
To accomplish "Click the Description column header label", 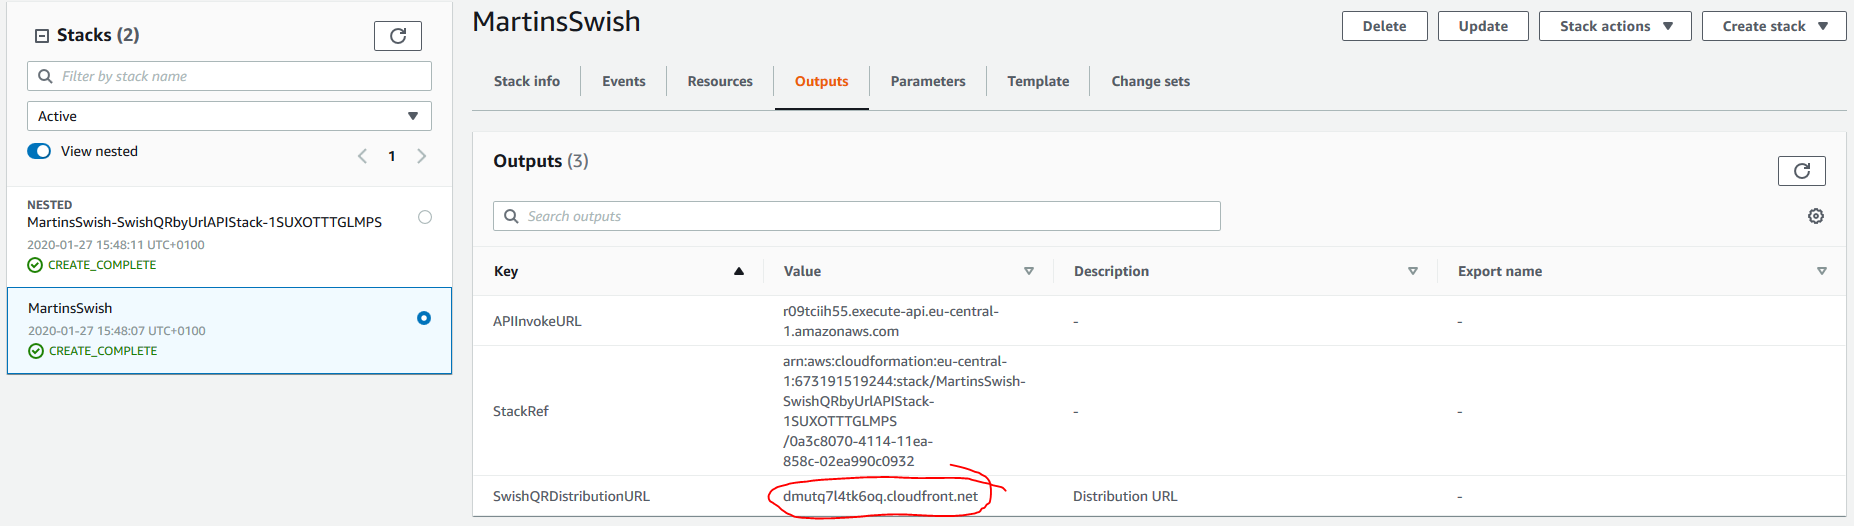I will (x=1111, y=271).
